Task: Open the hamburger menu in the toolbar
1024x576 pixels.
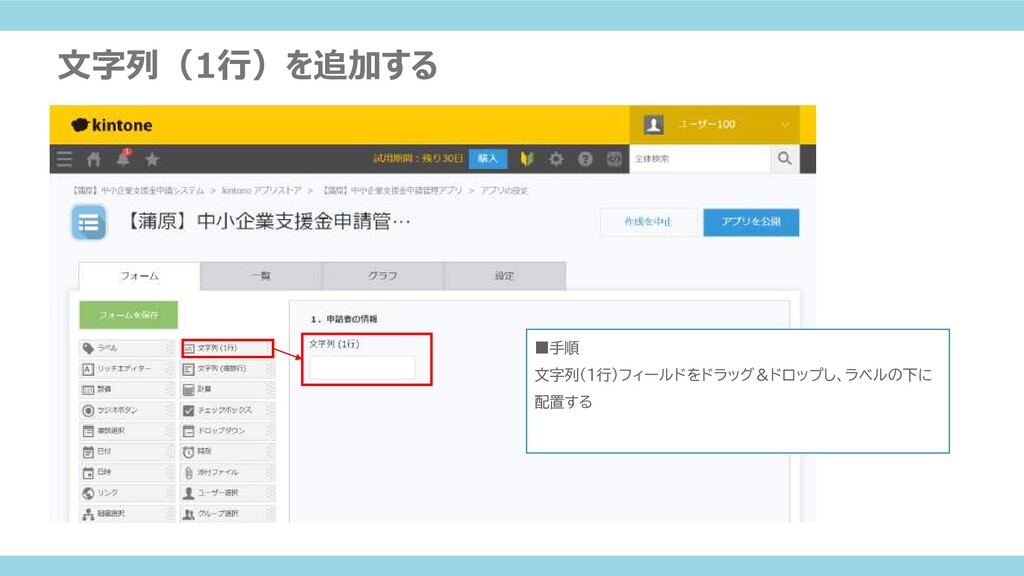Action: click(x=64, y=159)
